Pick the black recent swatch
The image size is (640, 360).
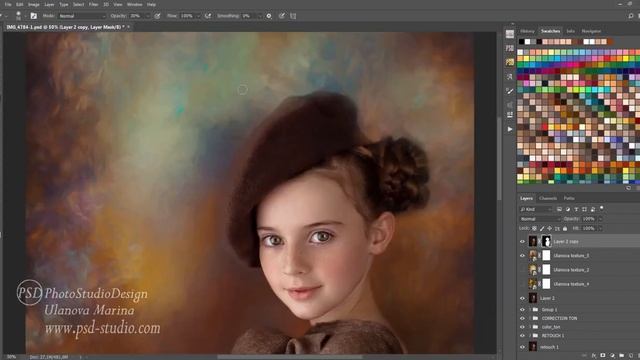521,42
